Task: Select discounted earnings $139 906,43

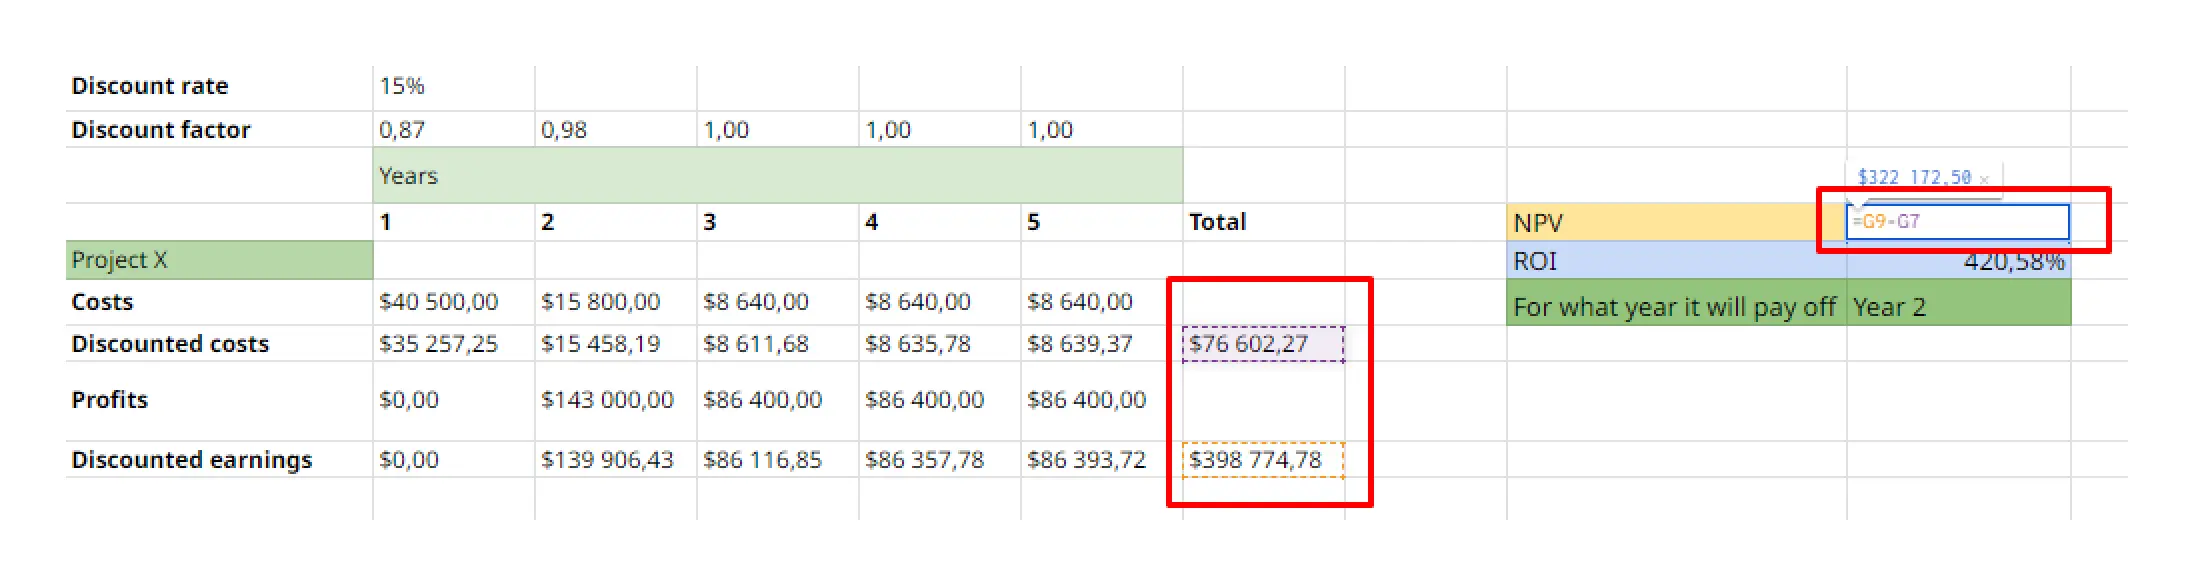Action: coord(616,460)
